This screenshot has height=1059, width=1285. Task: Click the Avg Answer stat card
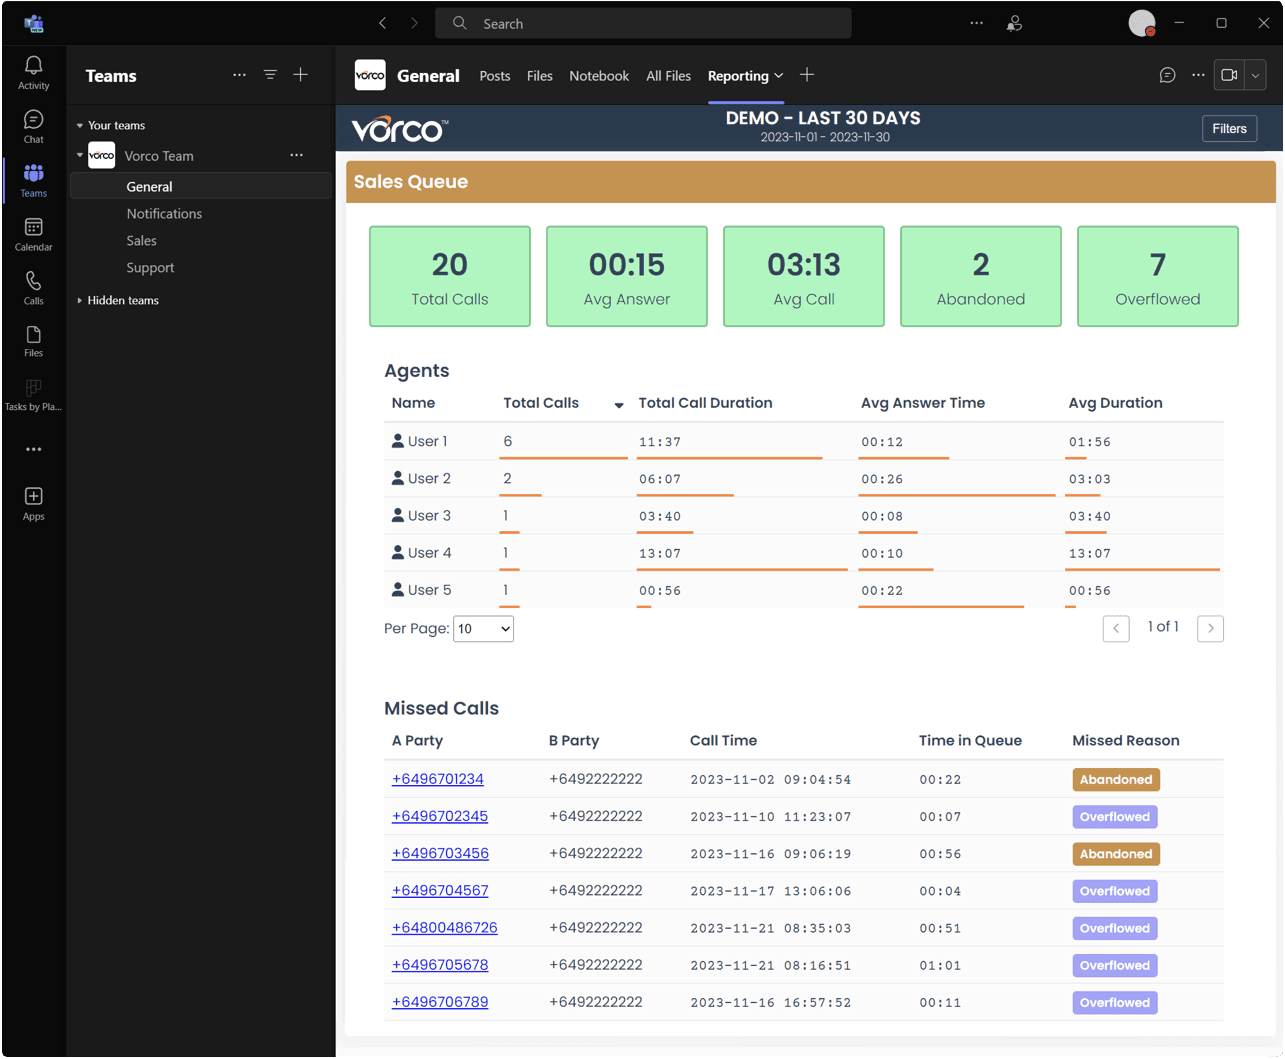tap(627, 276)
